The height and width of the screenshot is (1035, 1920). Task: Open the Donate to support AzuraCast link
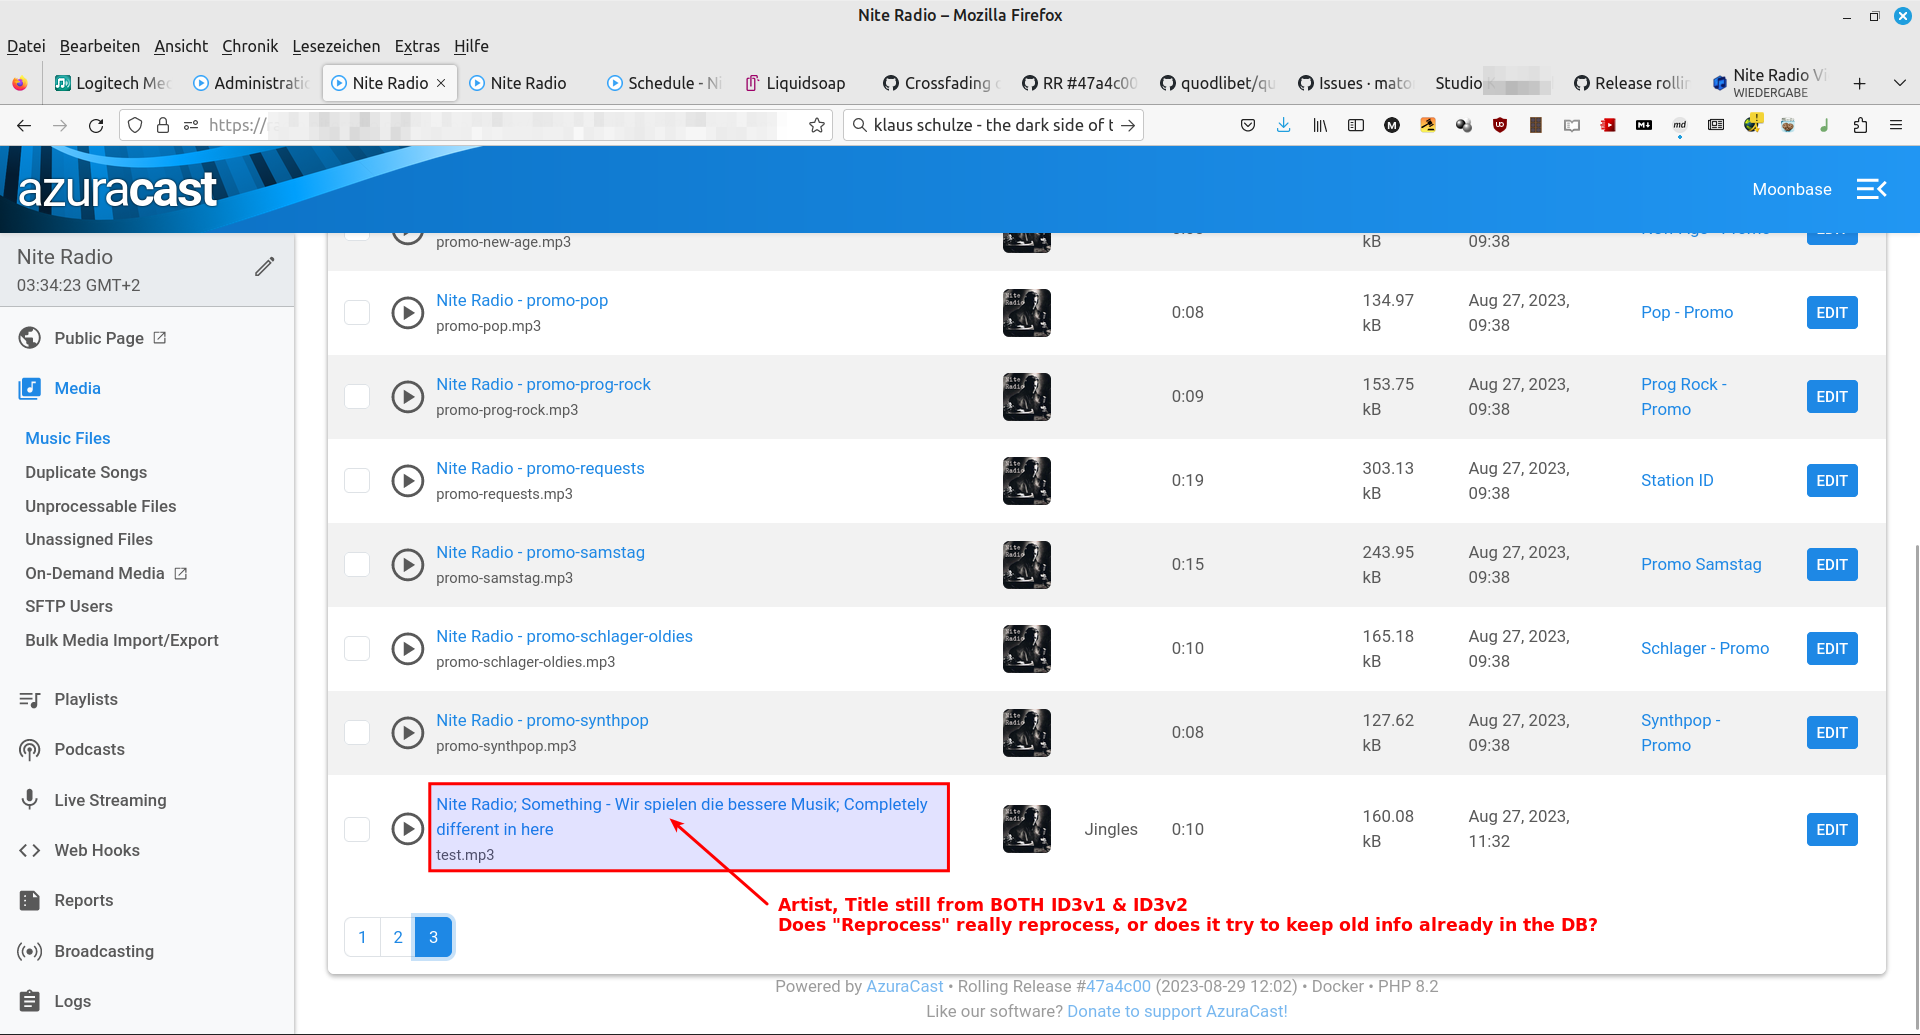1177,1011
